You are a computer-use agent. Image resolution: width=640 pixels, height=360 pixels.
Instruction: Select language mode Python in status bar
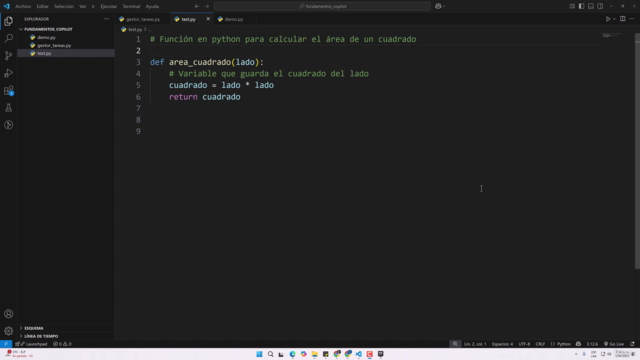[x=561, y=344]
